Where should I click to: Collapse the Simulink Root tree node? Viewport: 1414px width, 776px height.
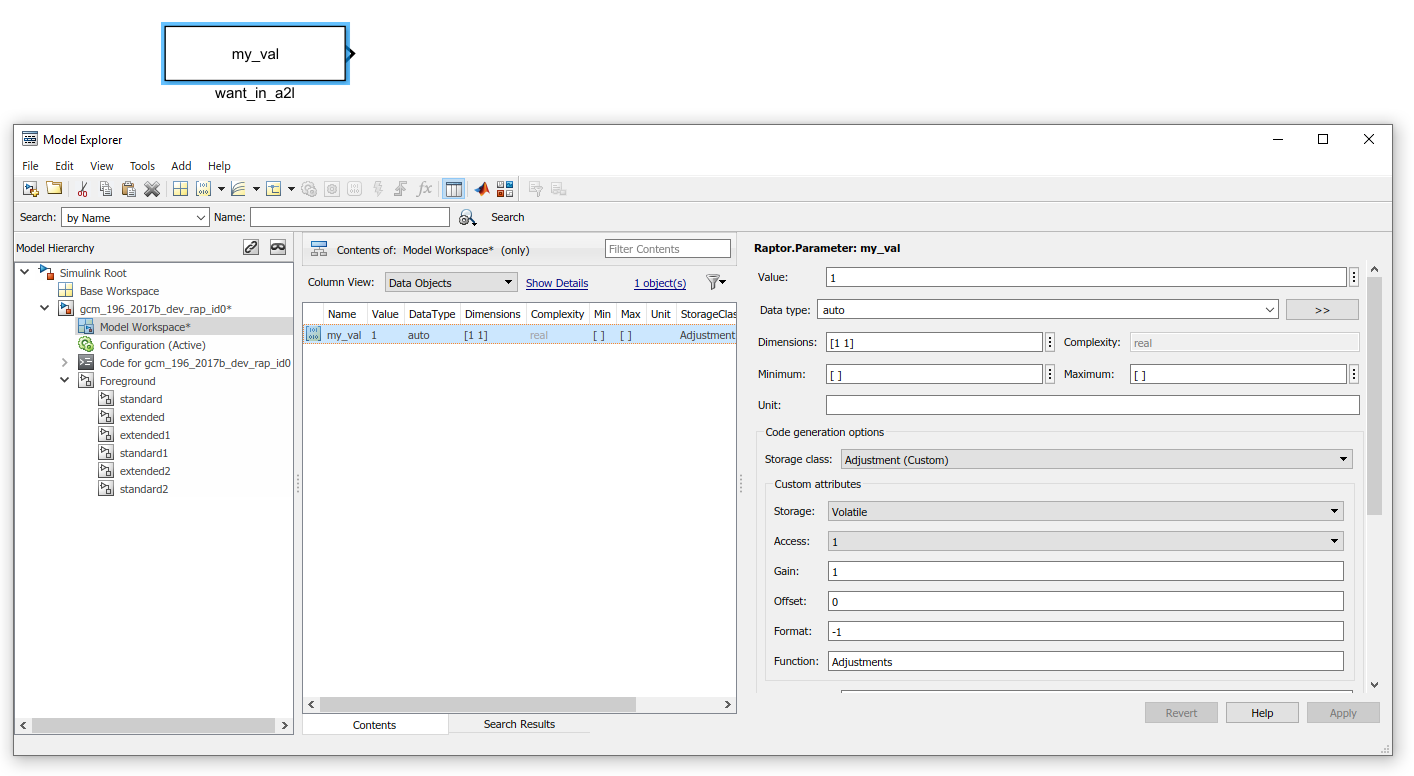point(25,272)
